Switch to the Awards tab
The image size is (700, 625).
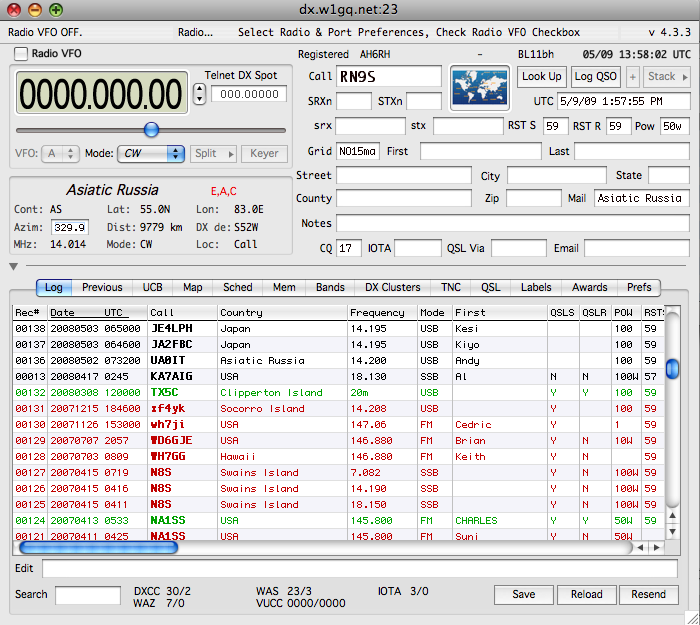point(589,288)
